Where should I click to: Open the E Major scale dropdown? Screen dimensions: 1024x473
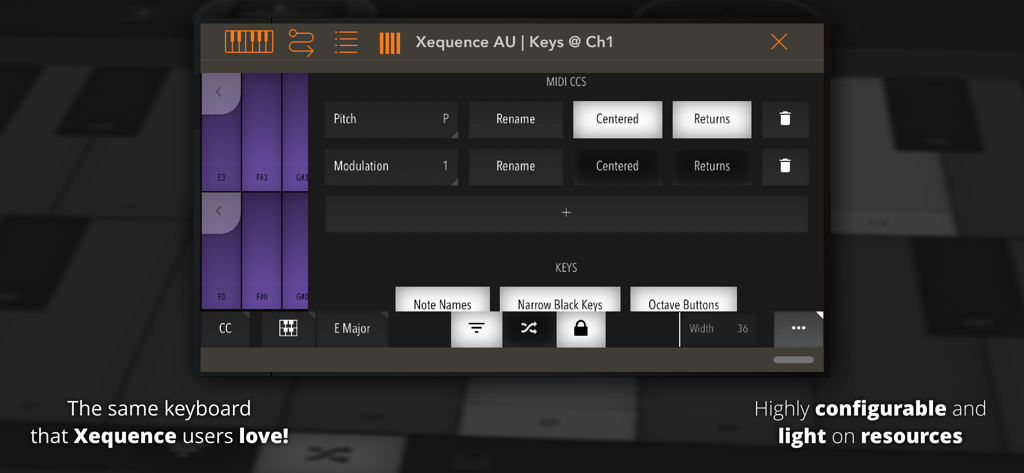352,329
